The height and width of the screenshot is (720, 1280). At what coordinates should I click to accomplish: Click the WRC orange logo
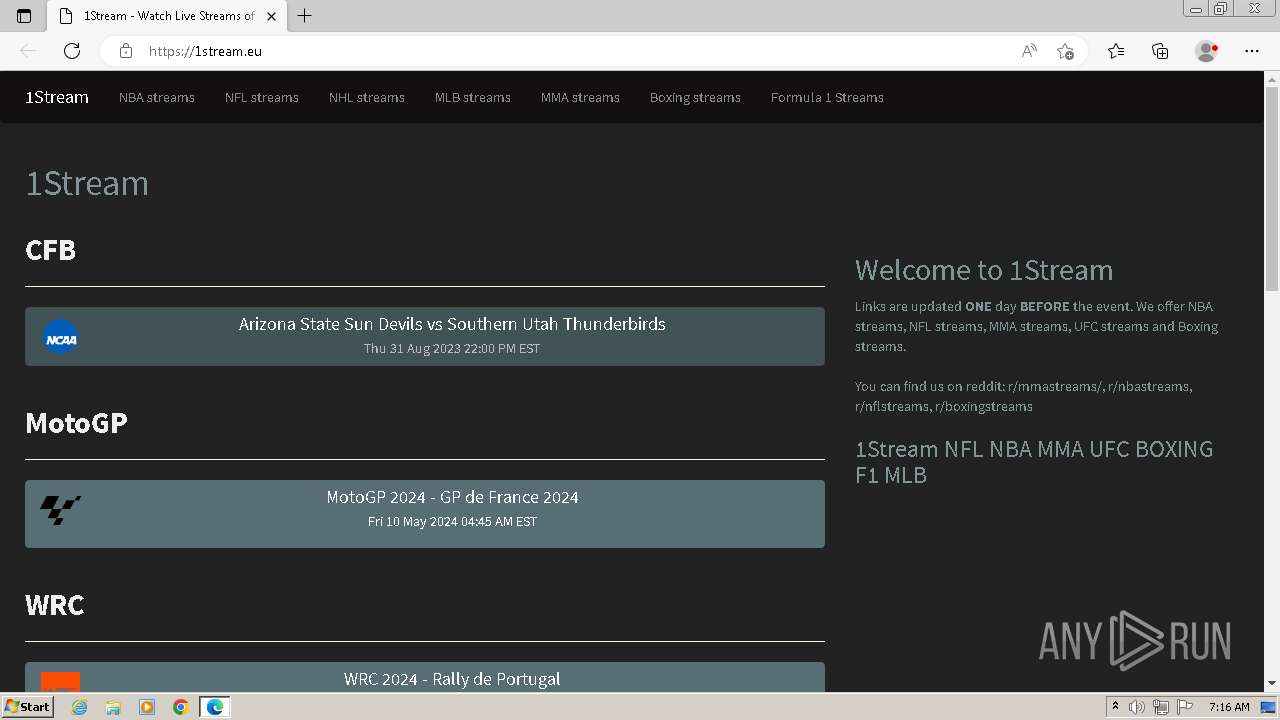61,681
